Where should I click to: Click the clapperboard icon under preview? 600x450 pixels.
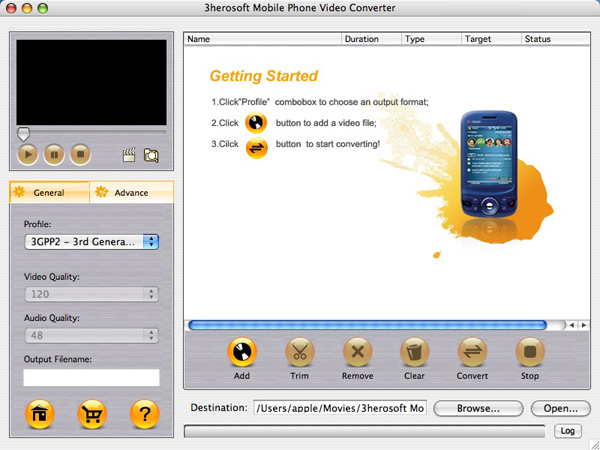click(129, 155)
